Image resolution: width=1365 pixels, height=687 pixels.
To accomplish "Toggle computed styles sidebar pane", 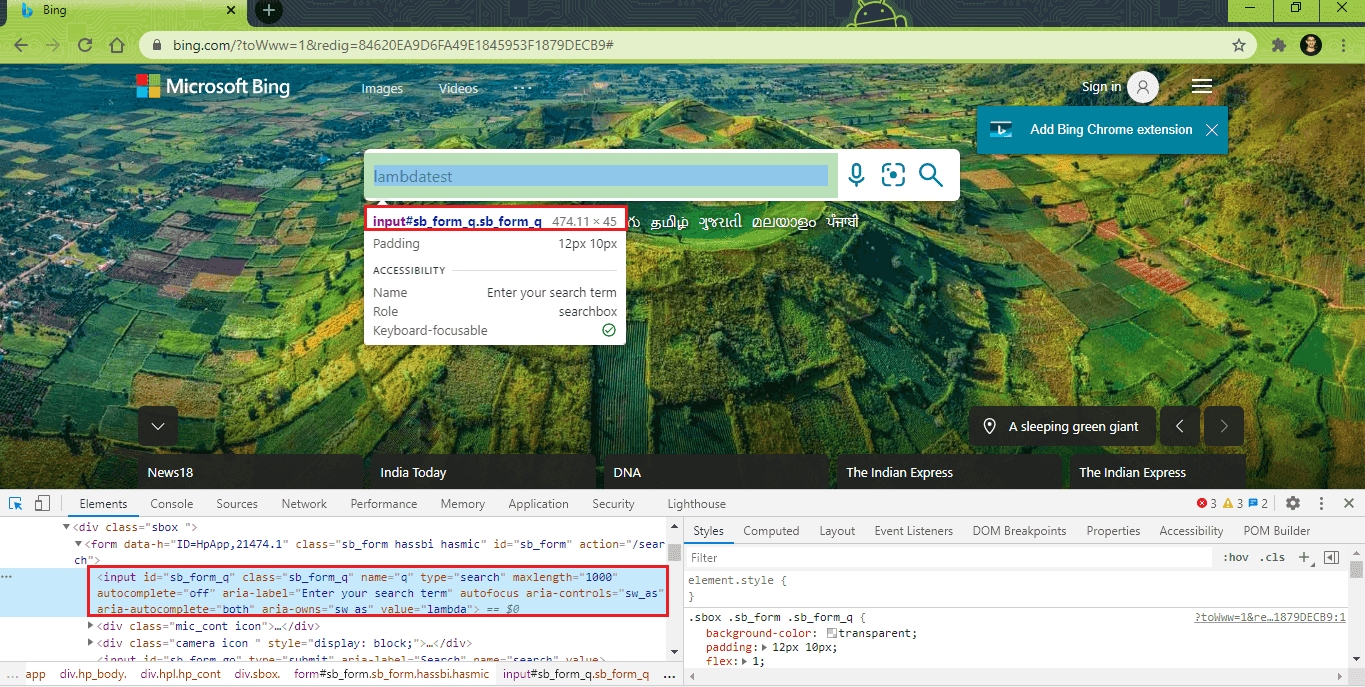I will click(x=1331, y=557).
